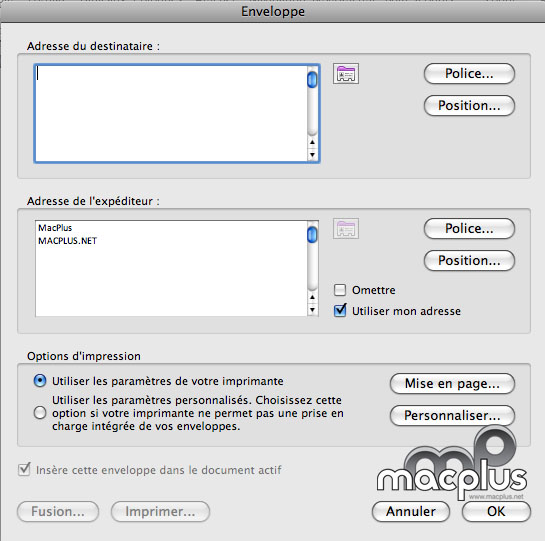Click in the recipient address text field

coord(171,113)
